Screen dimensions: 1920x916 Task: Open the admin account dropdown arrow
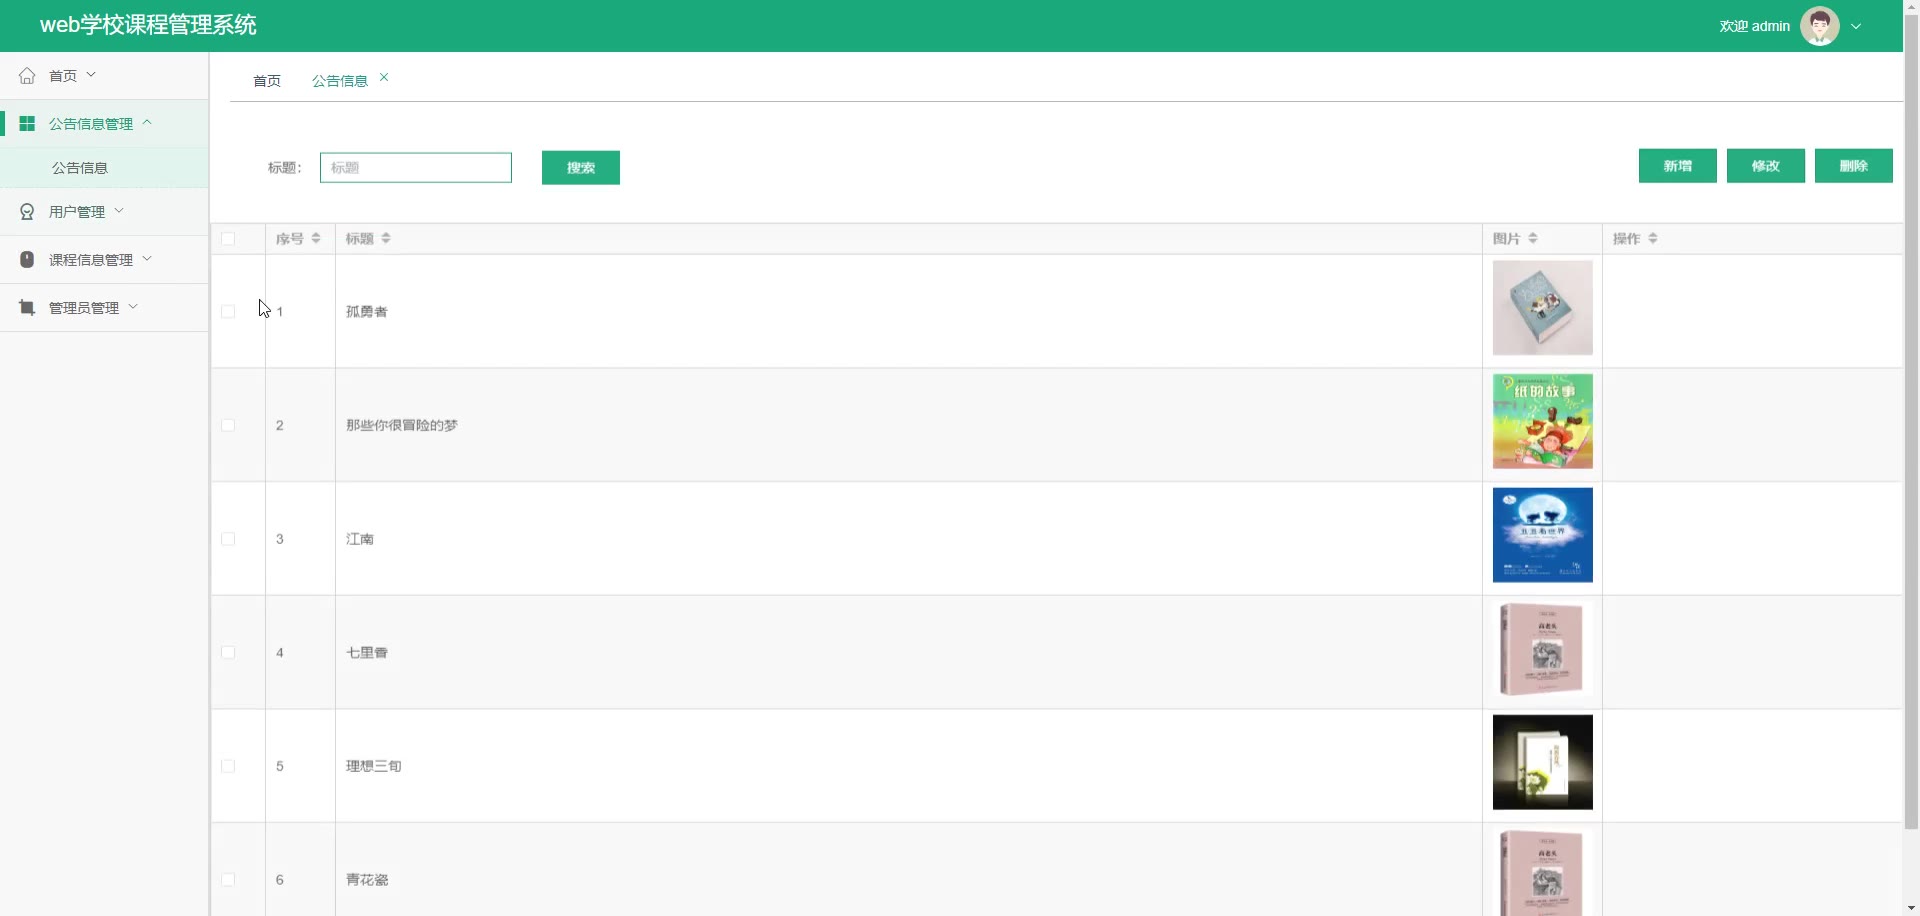coord(1856,27)
